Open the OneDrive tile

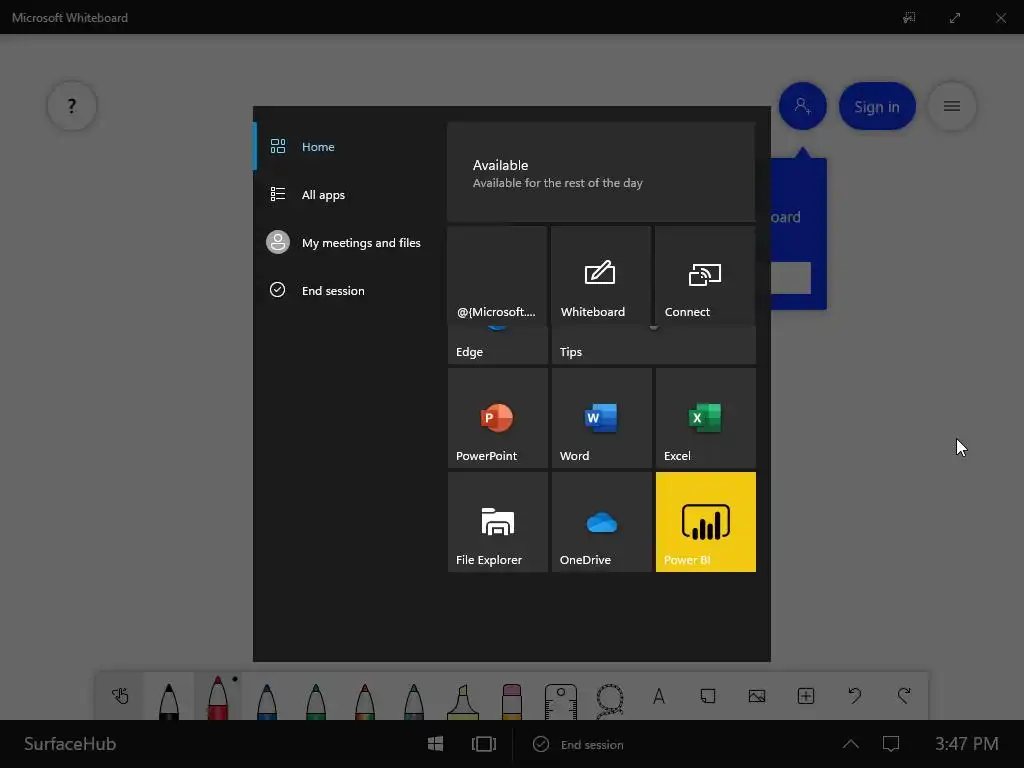pos(601,522)
